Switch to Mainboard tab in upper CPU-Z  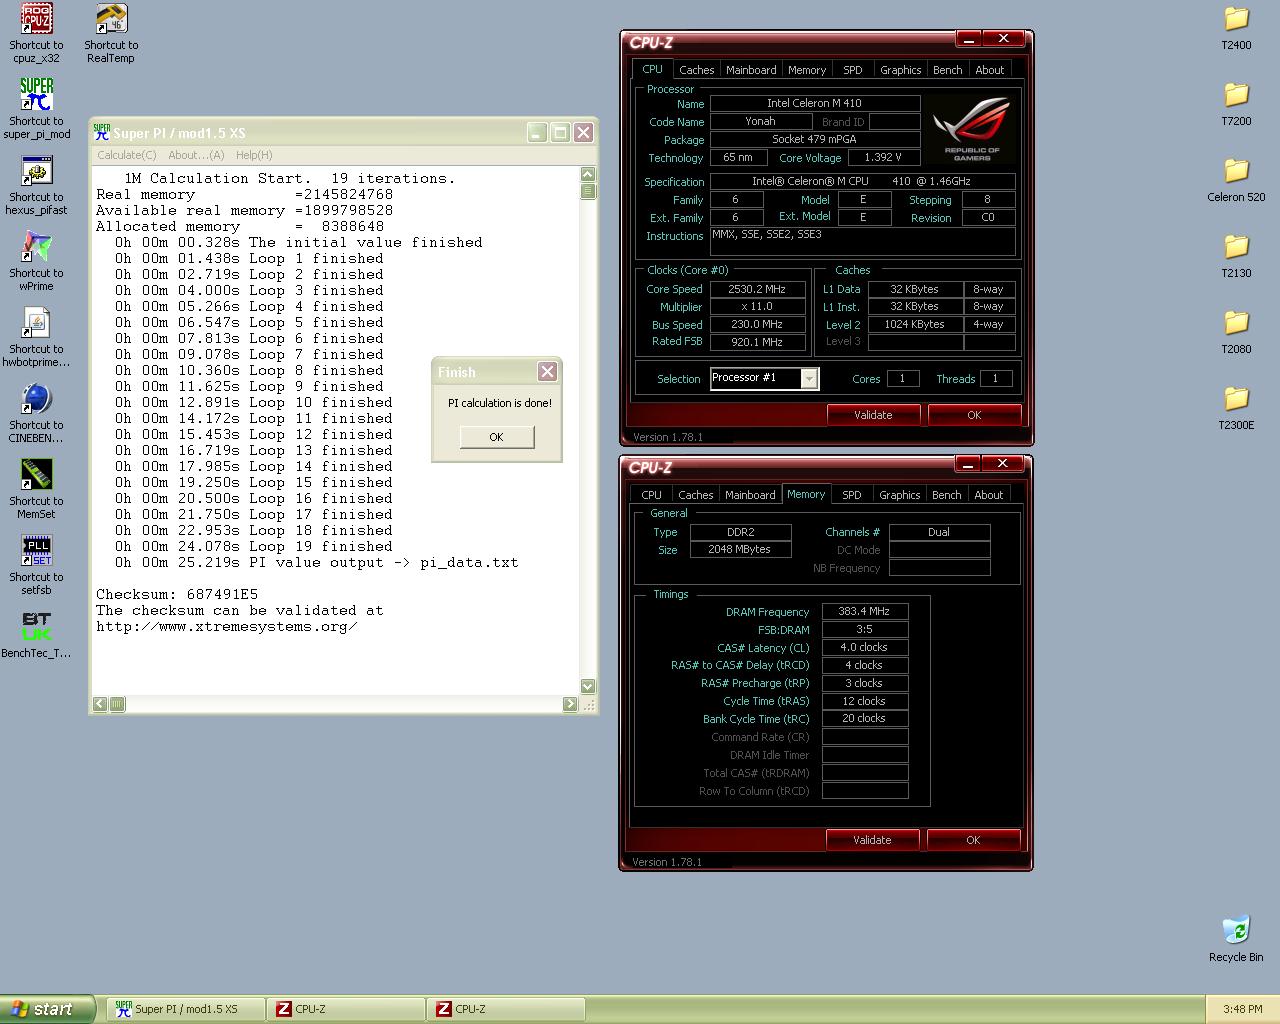[751, 70]
